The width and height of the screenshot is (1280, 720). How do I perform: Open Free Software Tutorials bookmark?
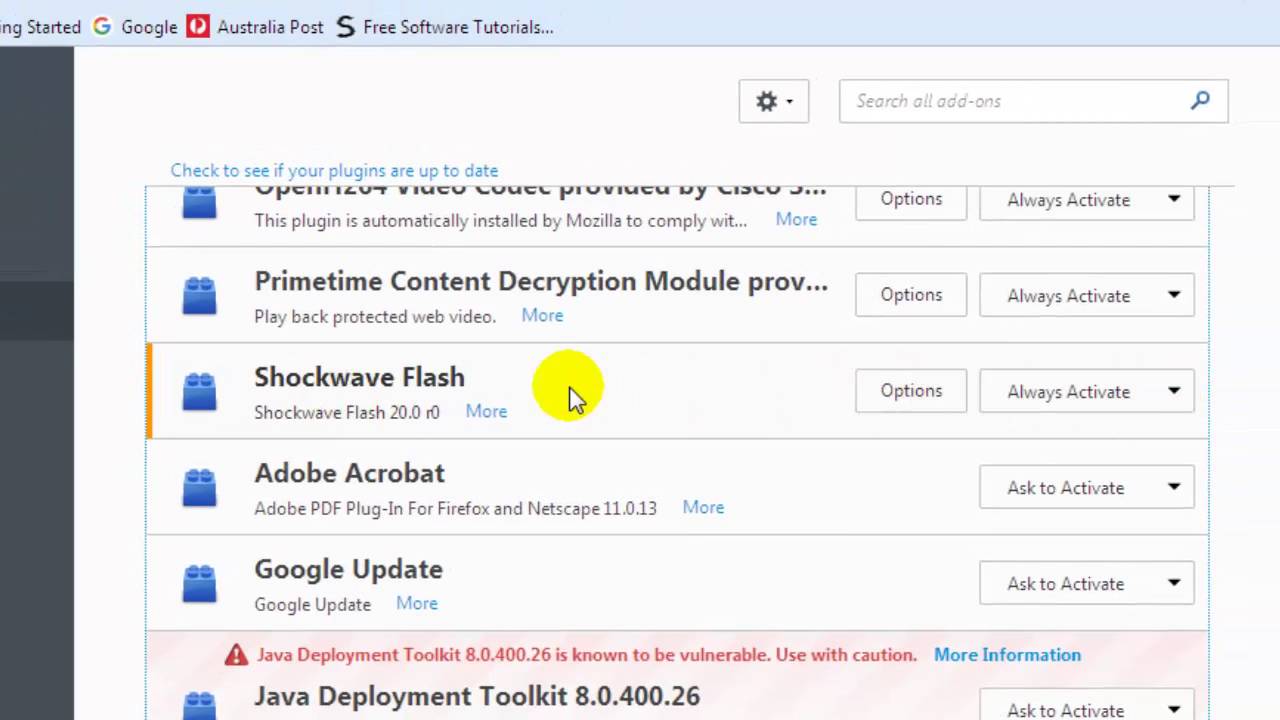(444, 27)
